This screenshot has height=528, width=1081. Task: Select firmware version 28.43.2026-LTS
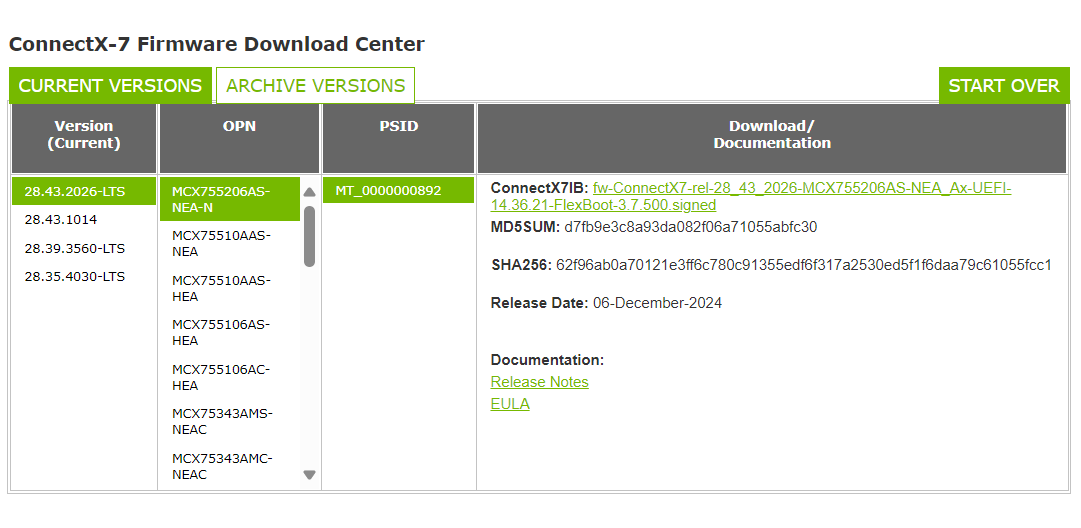point(75,191)
